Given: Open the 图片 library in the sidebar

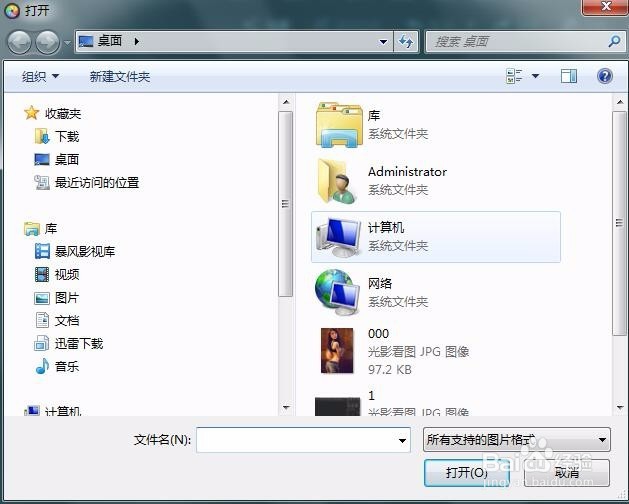Looking at the screenshot, I should click(x=67, y=298).
